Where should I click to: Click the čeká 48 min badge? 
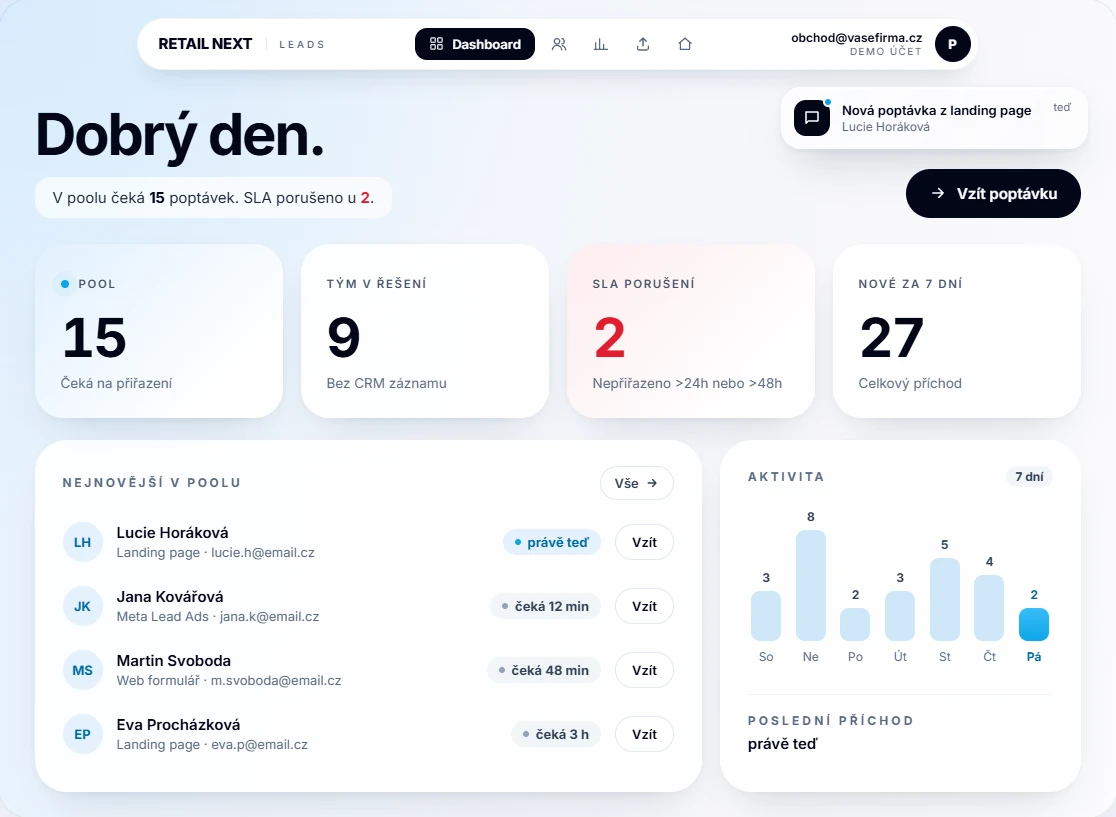544,670
